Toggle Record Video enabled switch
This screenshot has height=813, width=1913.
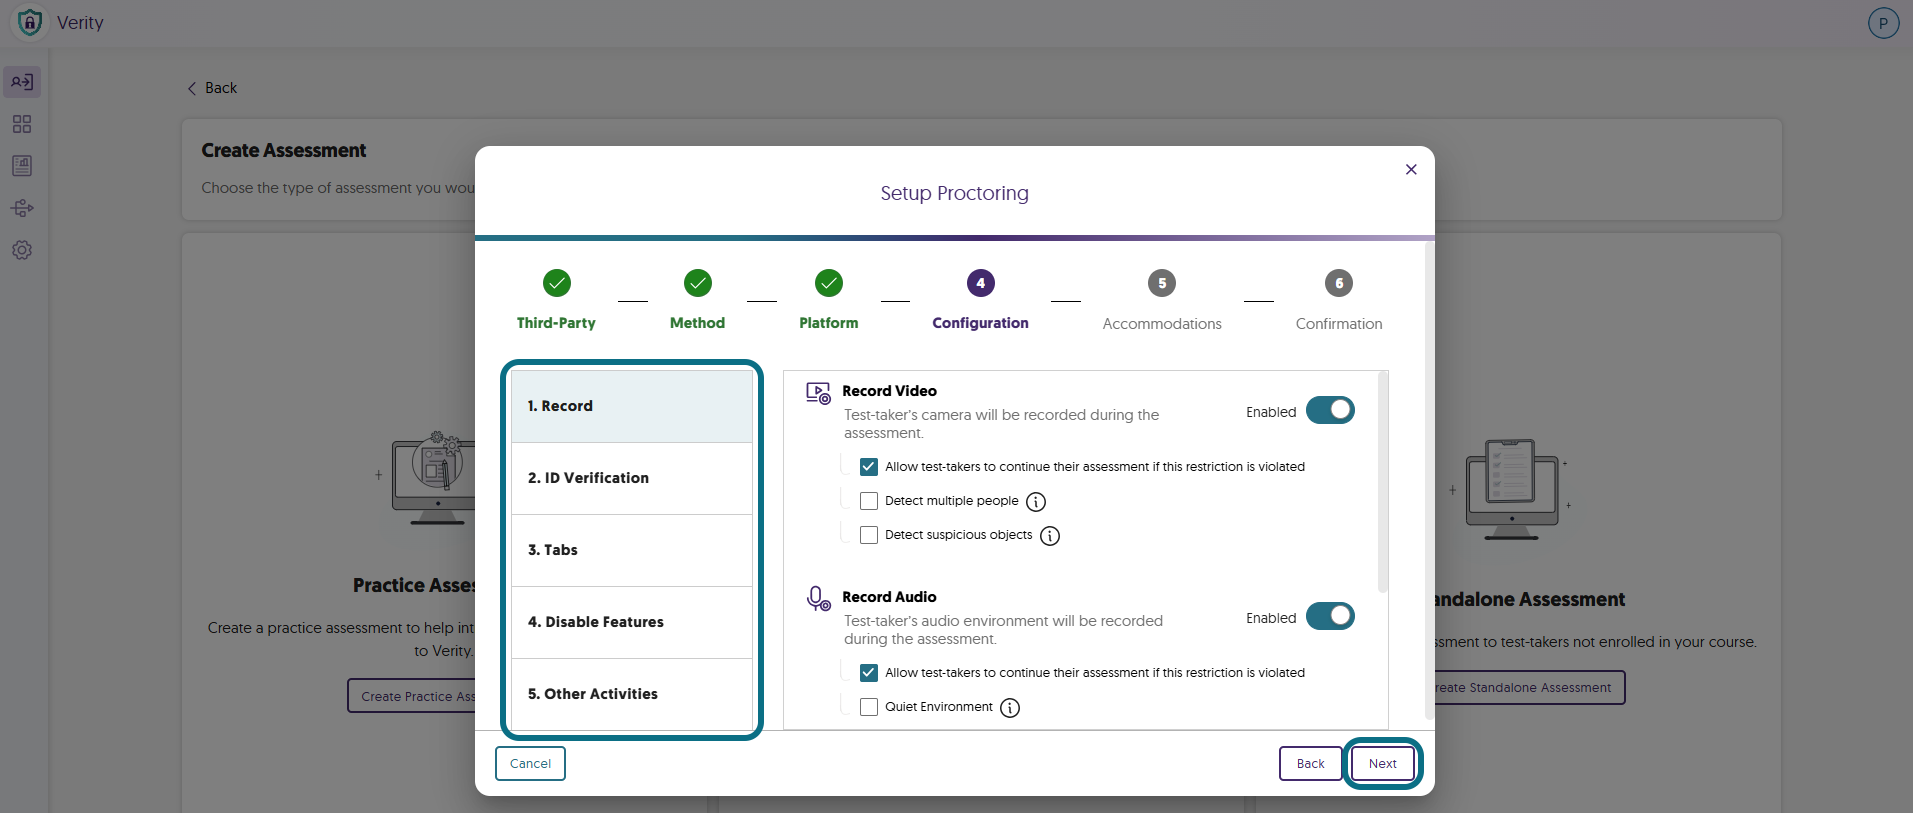coord(1330,410)
